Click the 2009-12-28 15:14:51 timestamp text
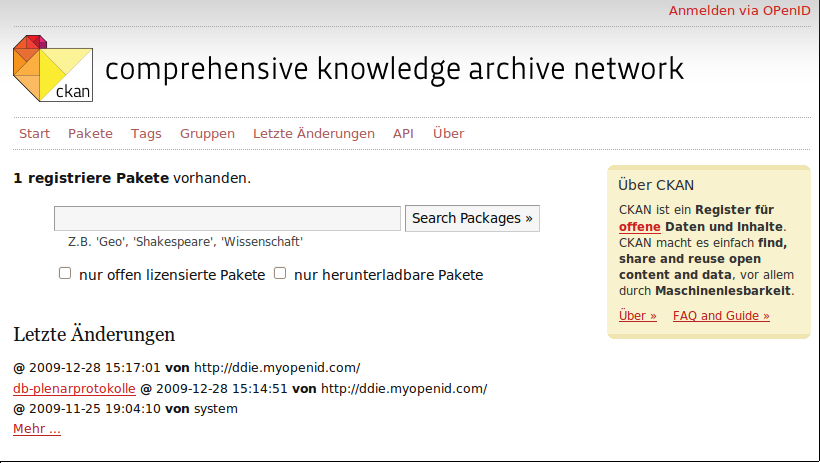820x463 pixels. click(222, 389)
